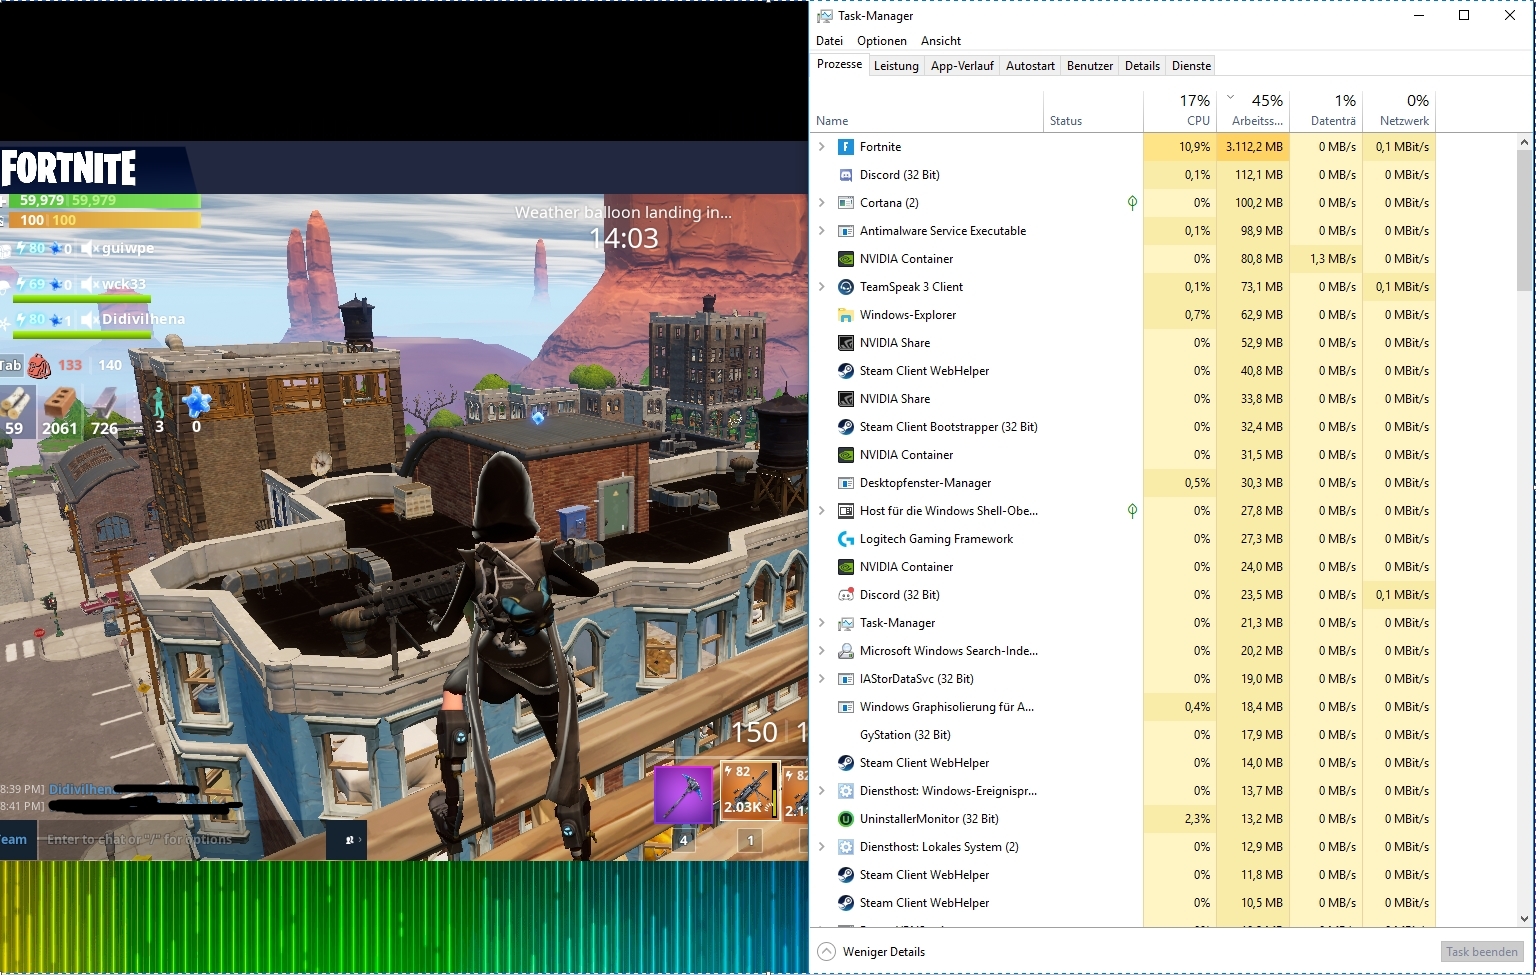Click Weniger Details to collapse view
Viewport: 1536px width, 975px height.
point(871,952)
